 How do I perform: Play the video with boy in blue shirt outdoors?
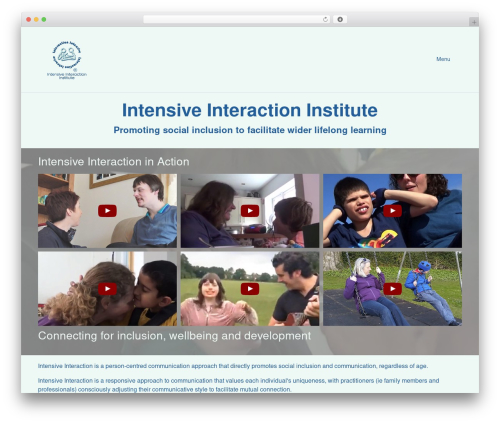point(392,211)
